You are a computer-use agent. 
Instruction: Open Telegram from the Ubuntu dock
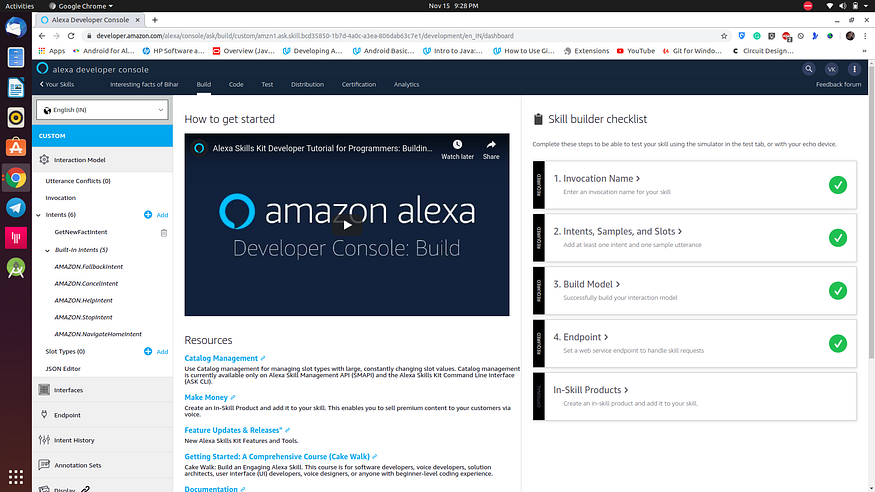click(16, 208)
